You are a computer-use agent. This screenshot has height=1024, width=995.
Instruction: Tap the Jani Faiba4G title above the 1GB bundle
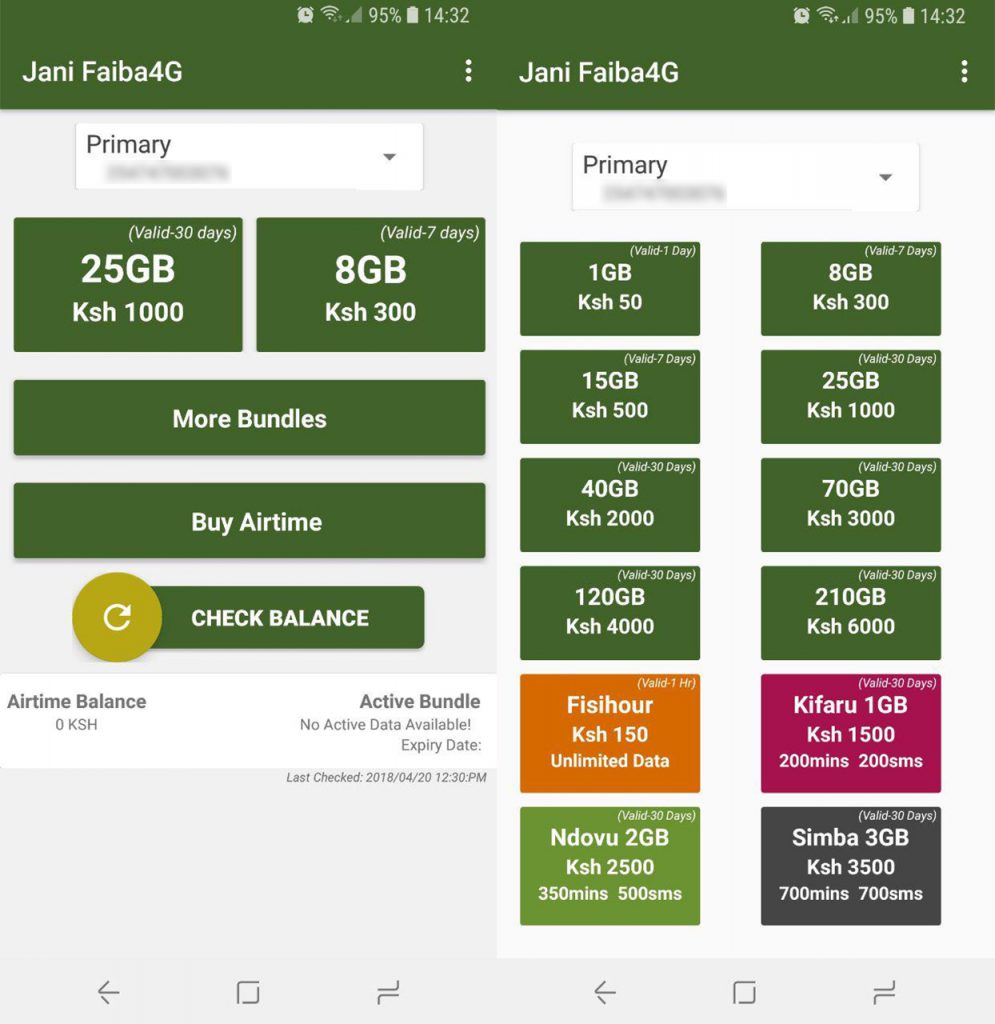tap(599, 72)
